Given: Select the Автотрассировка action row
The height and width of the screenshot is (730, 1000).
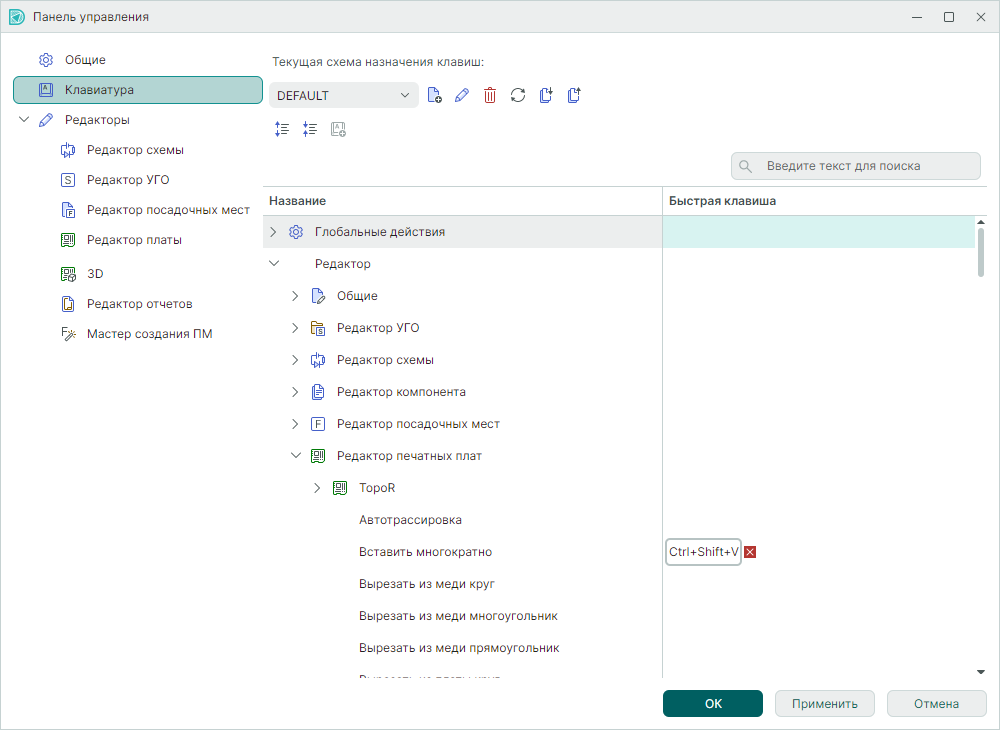Looking at the screenshot, I should pyautogui.click(x=410, y=520).
